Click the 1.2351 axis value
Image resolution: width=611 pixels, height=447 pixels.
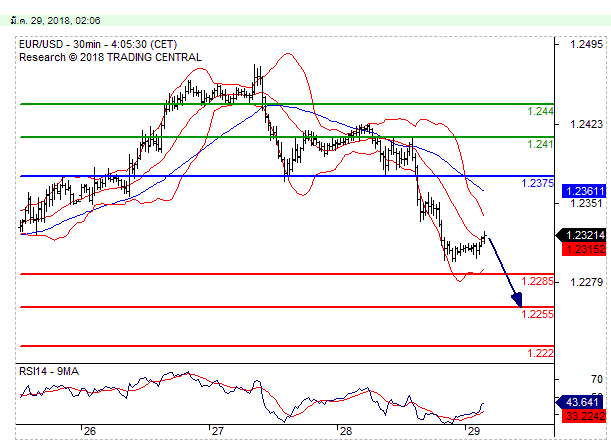click(x=586, y=203)
